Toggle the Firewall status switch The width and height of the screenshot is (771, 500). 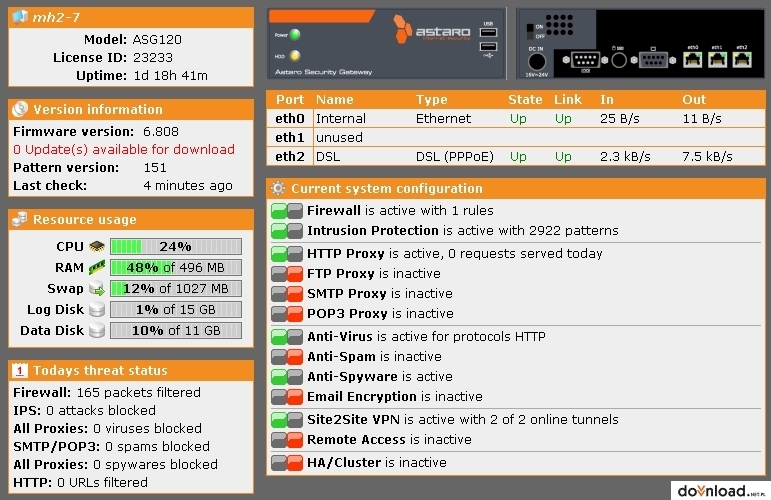287,211
